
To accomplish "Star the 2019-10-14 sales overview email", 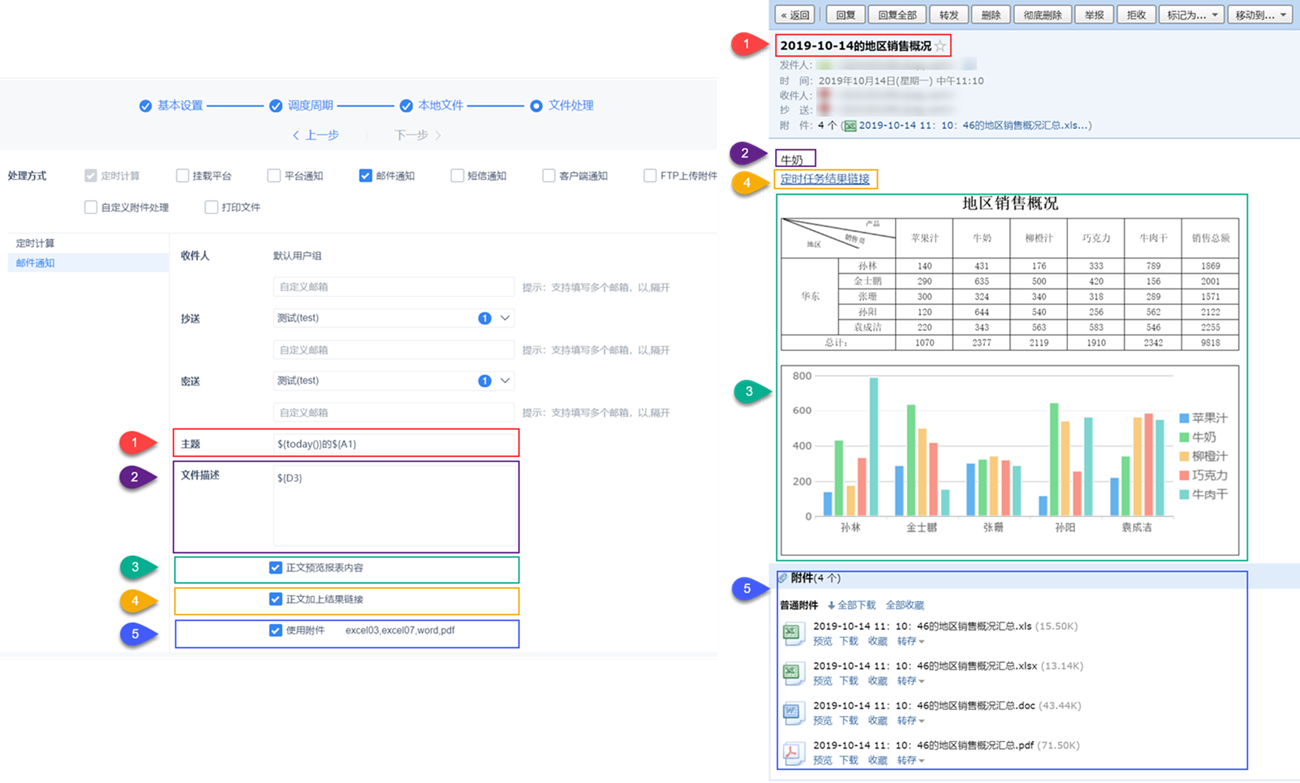I will 940,47.
